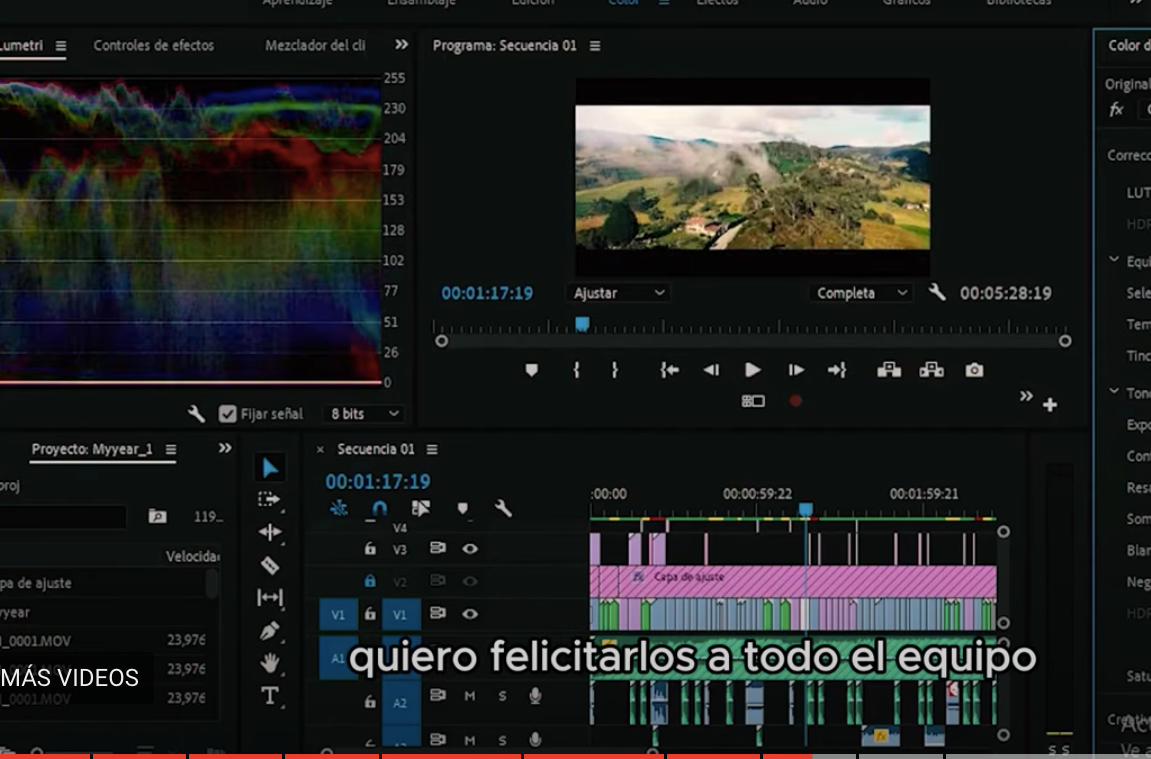Select the Hand tool
The width and height of the screenshot is (1151, 759).
pyautogui.click(x=270, y=663)
